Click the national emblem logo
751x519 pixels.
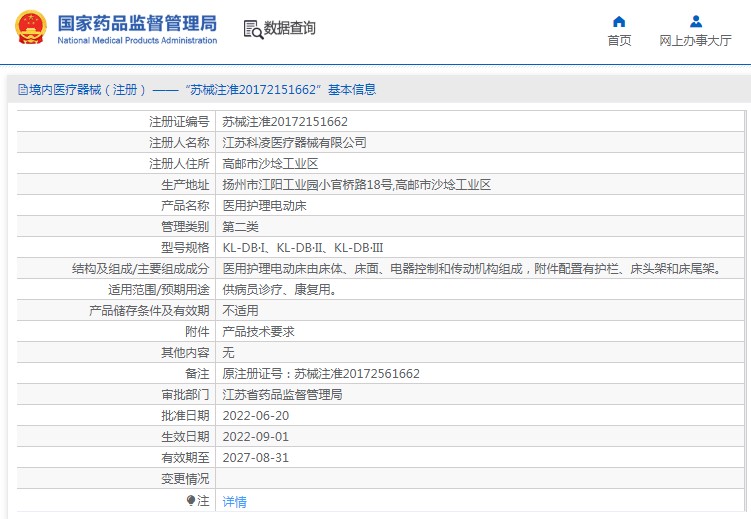31,27
